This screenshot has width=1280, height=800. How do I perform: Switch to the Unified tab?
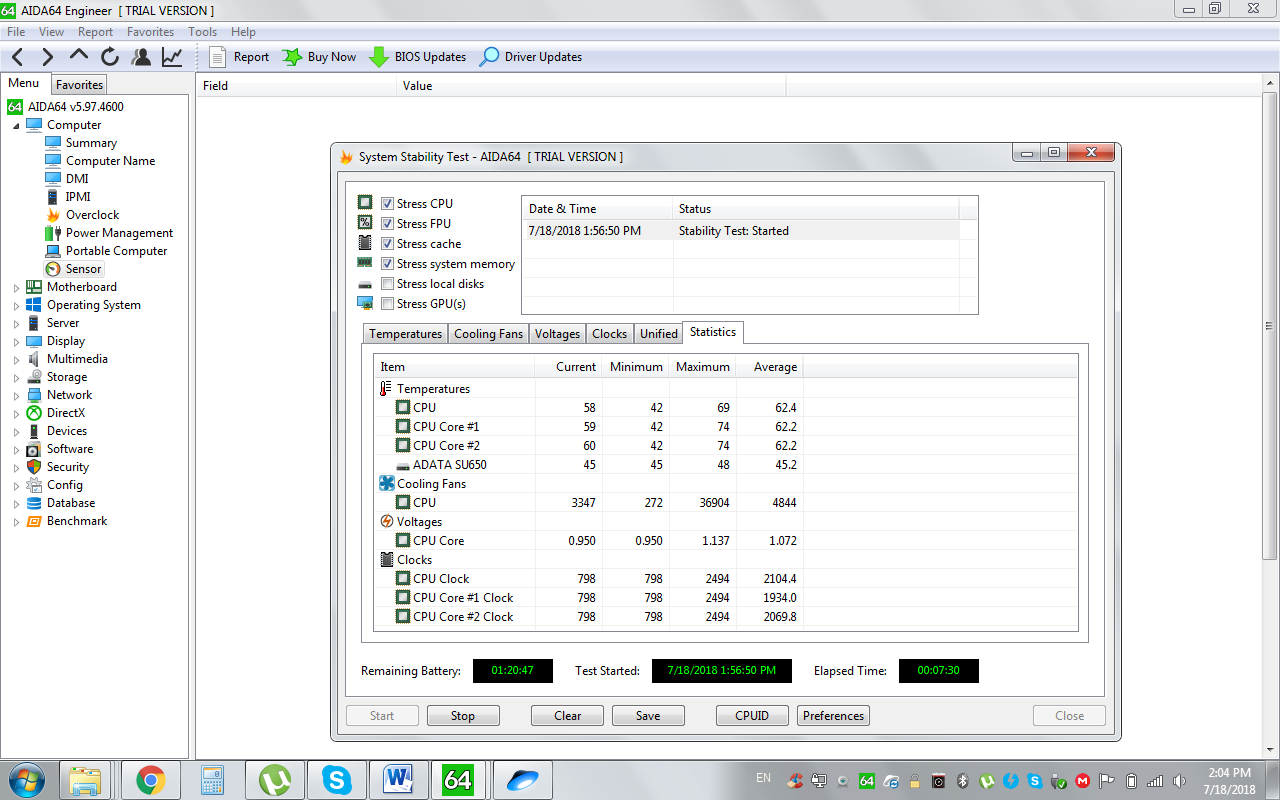pos(658,334)
